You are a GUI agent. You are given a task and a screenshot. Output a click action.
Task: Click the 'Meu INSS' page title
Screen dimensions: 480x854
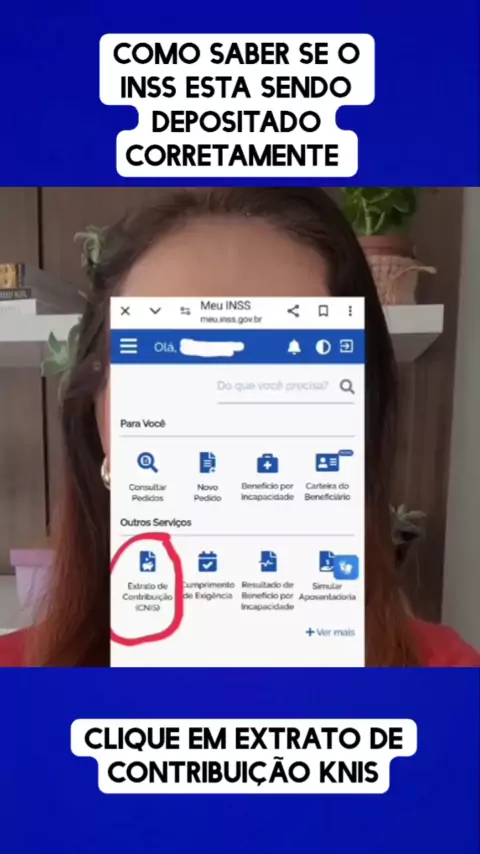point(226,306)
